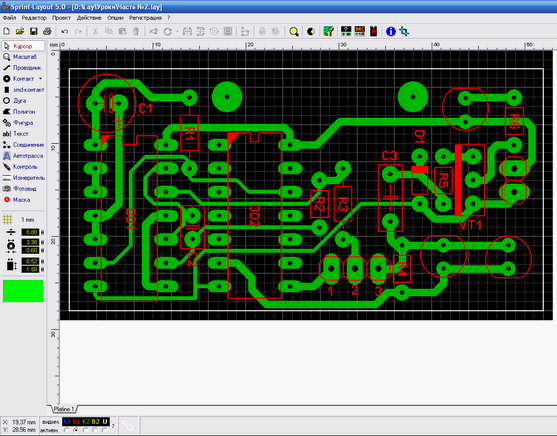Screen dimensions: 557x436
Task: Toggle visibility of the B1 layer
Action: [x=76, y=422]
